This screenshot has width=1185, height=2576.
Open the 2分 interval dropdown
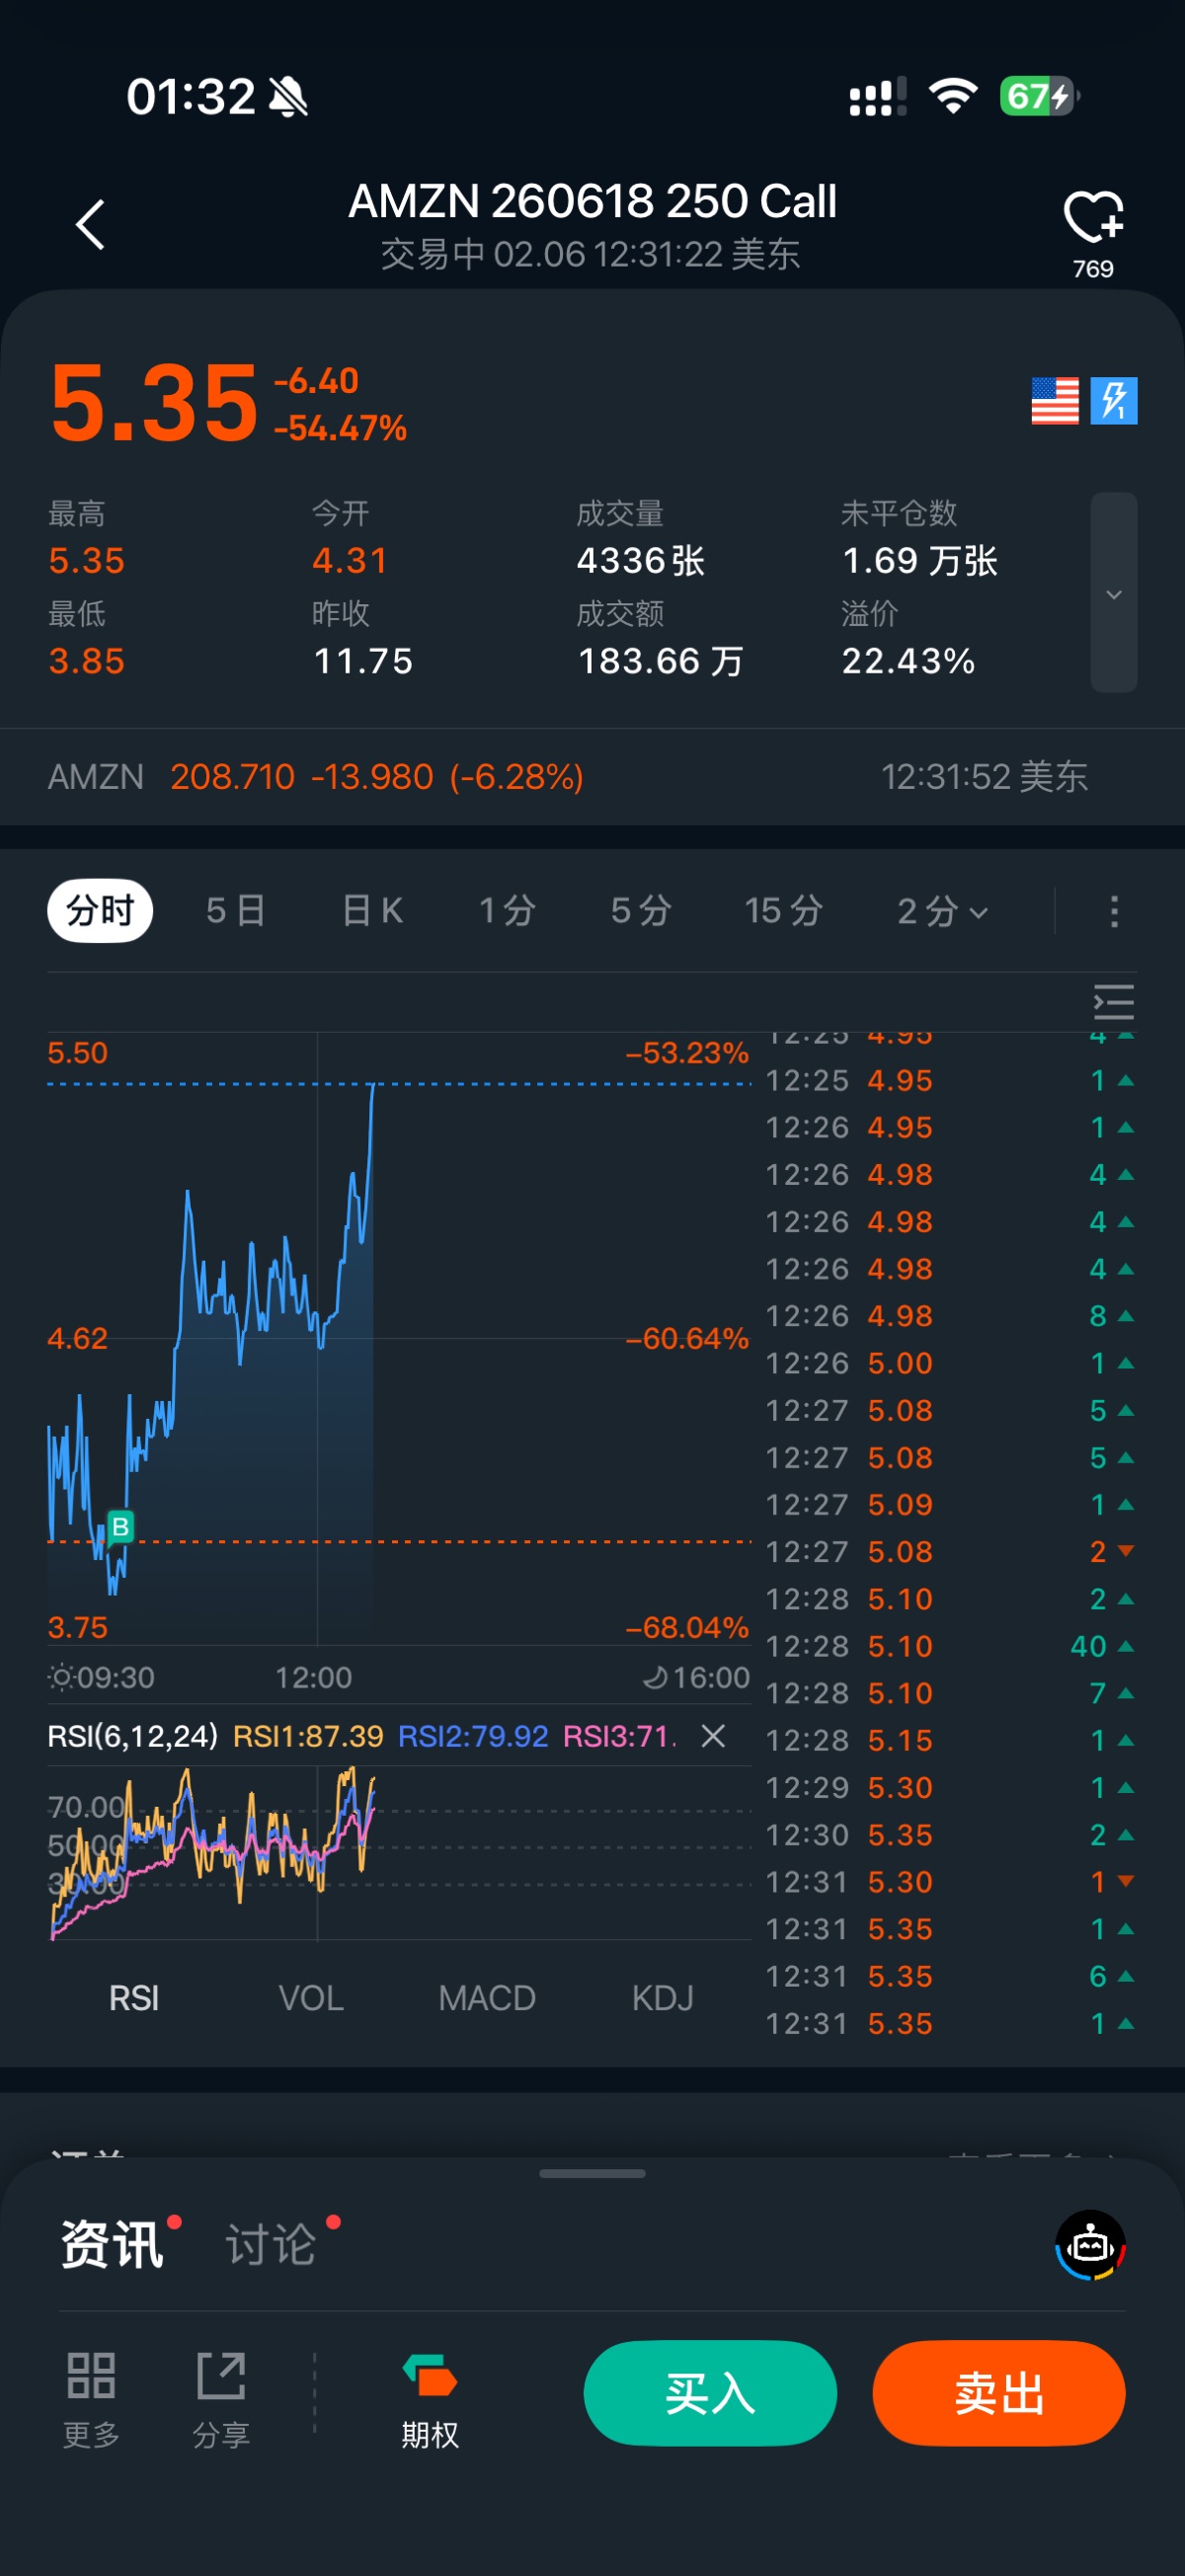coord(942,911)
